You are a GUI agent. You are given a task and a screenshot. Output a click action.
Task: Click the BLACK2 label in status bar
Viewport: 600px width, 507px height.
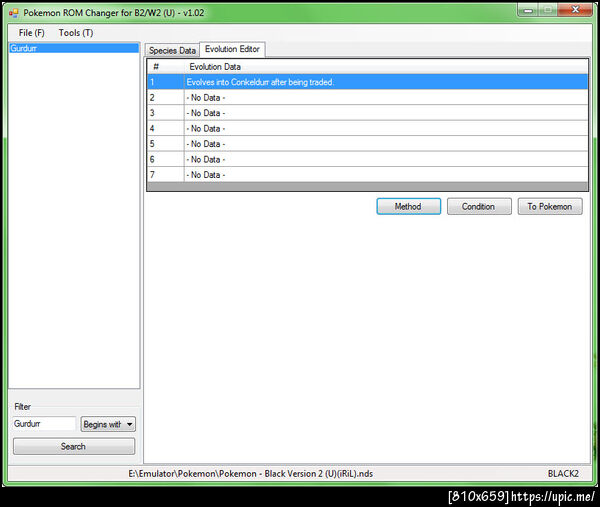(563, 474)
